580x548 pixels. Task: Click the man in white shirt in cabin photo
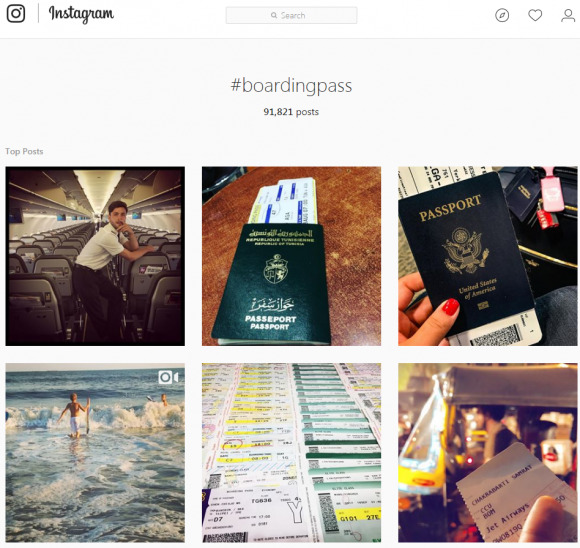click(107, 266)
